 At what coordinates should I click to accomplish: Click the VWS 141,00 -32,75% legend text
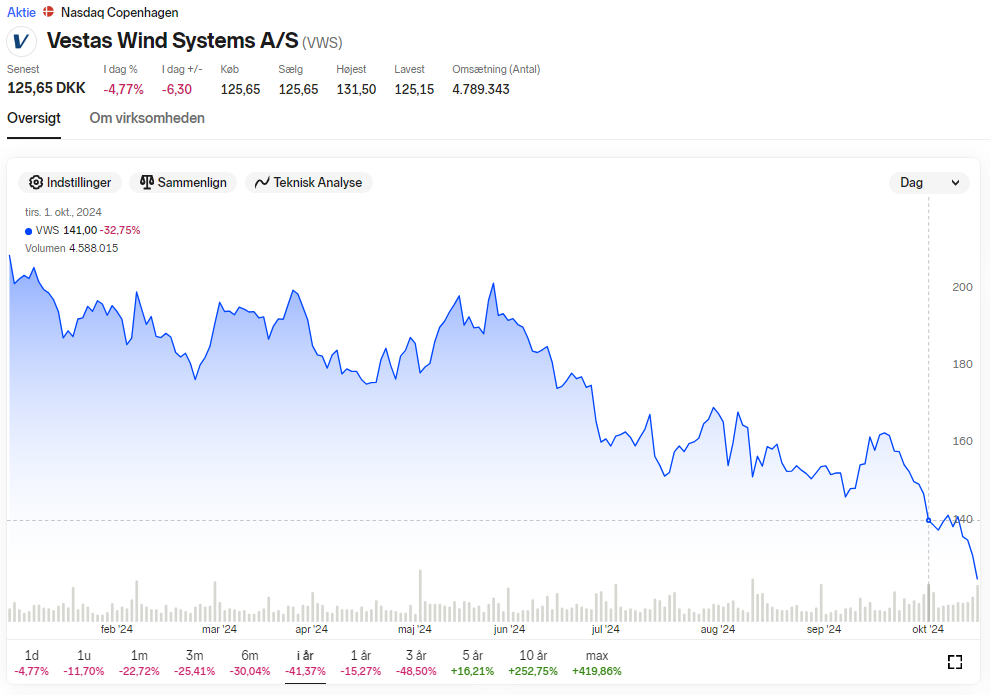point(88,230)
